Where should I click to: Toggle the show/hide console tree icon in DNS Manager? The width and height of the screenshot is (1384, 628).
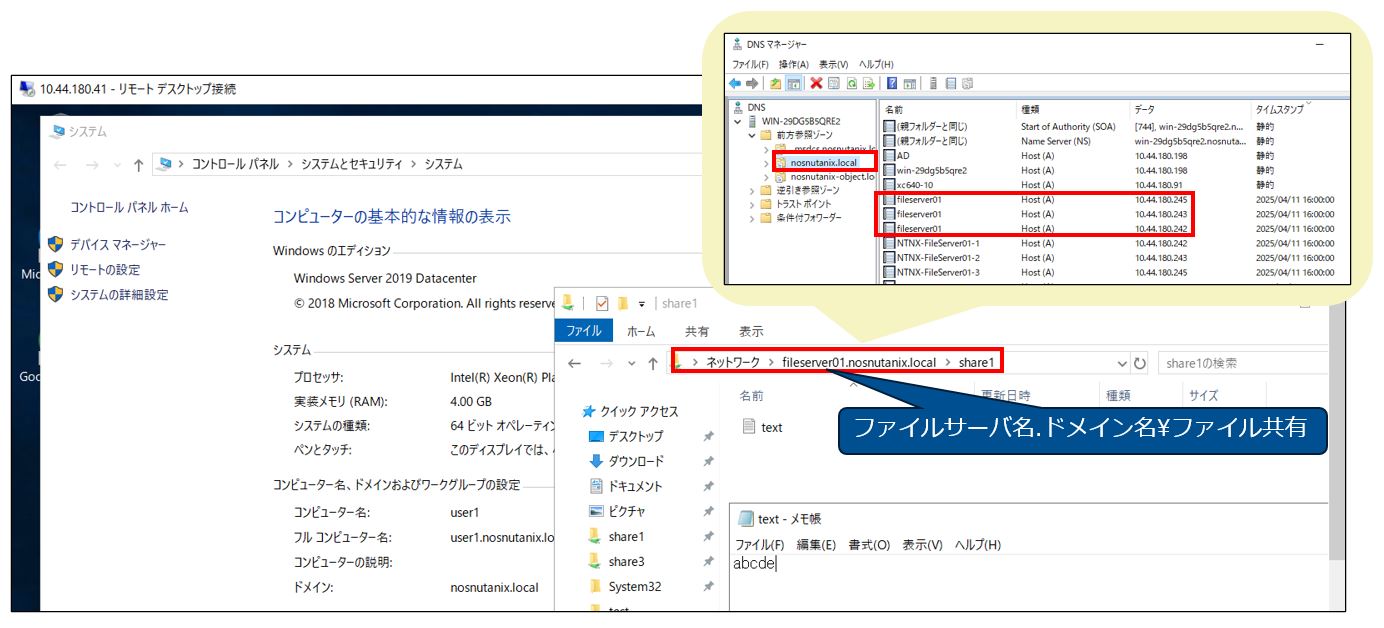(x=793, y=83)
